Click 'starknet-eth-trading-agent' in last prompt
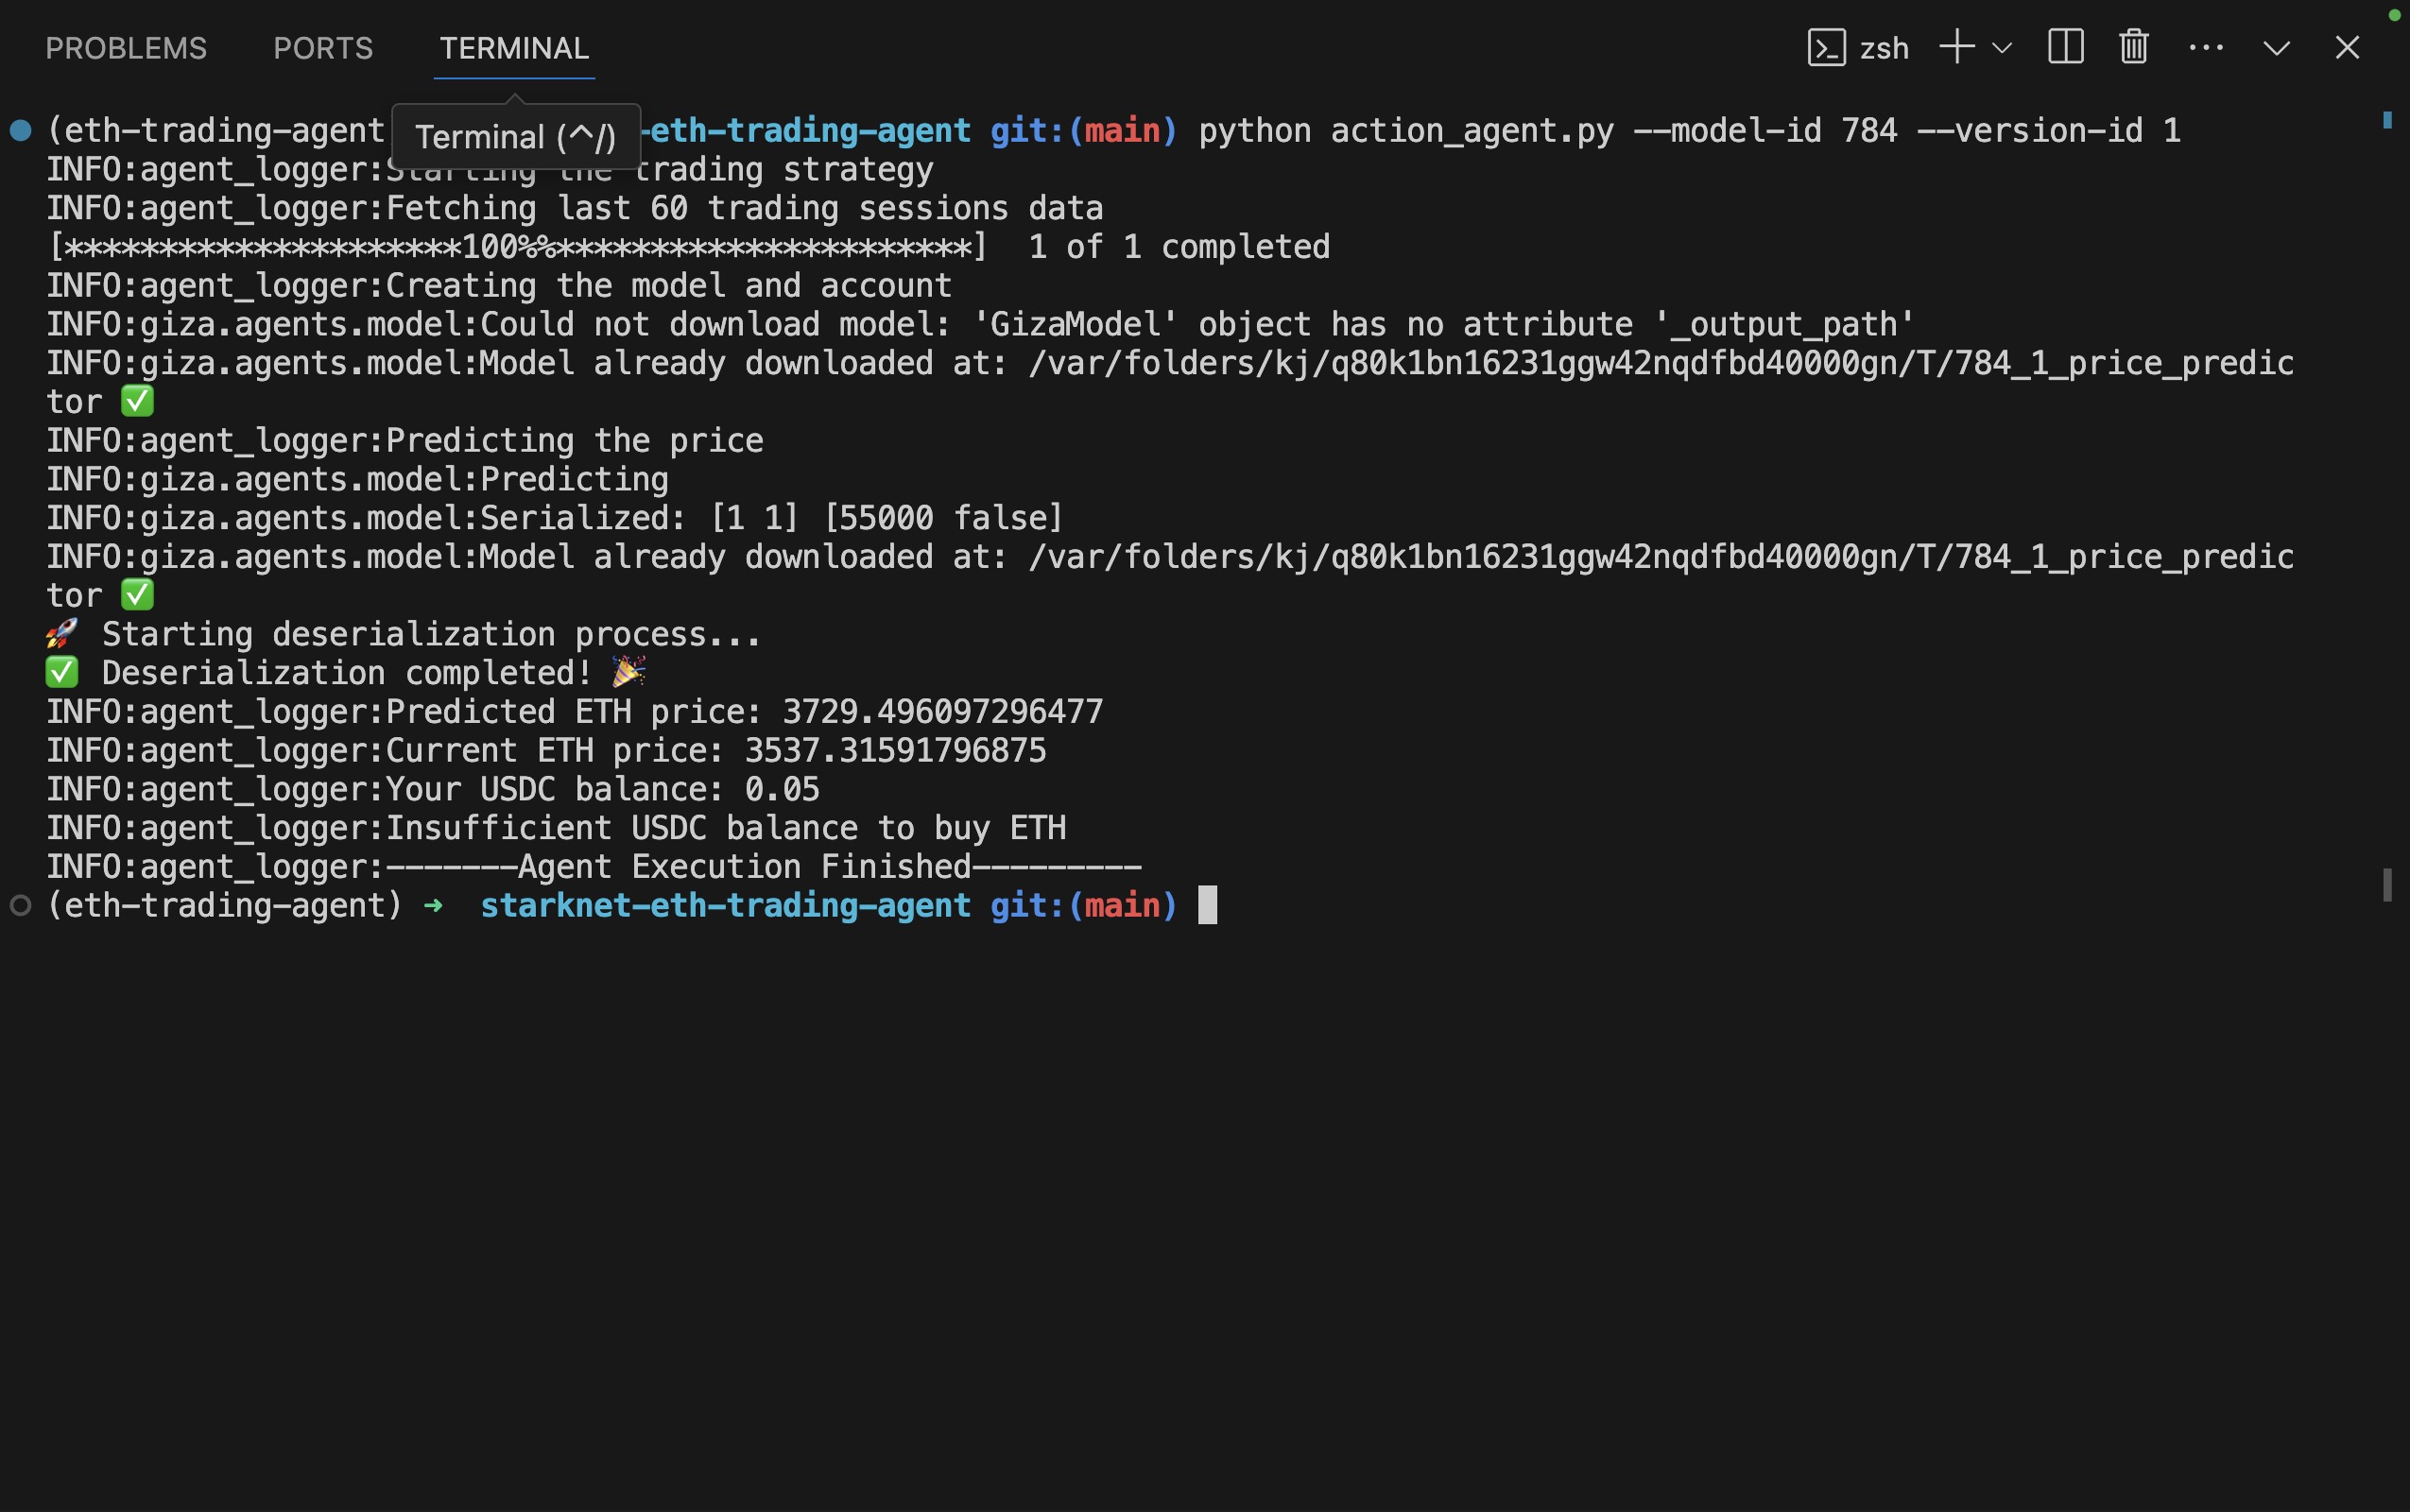Screen dimensions: 2410x1512 pos(725,906)
